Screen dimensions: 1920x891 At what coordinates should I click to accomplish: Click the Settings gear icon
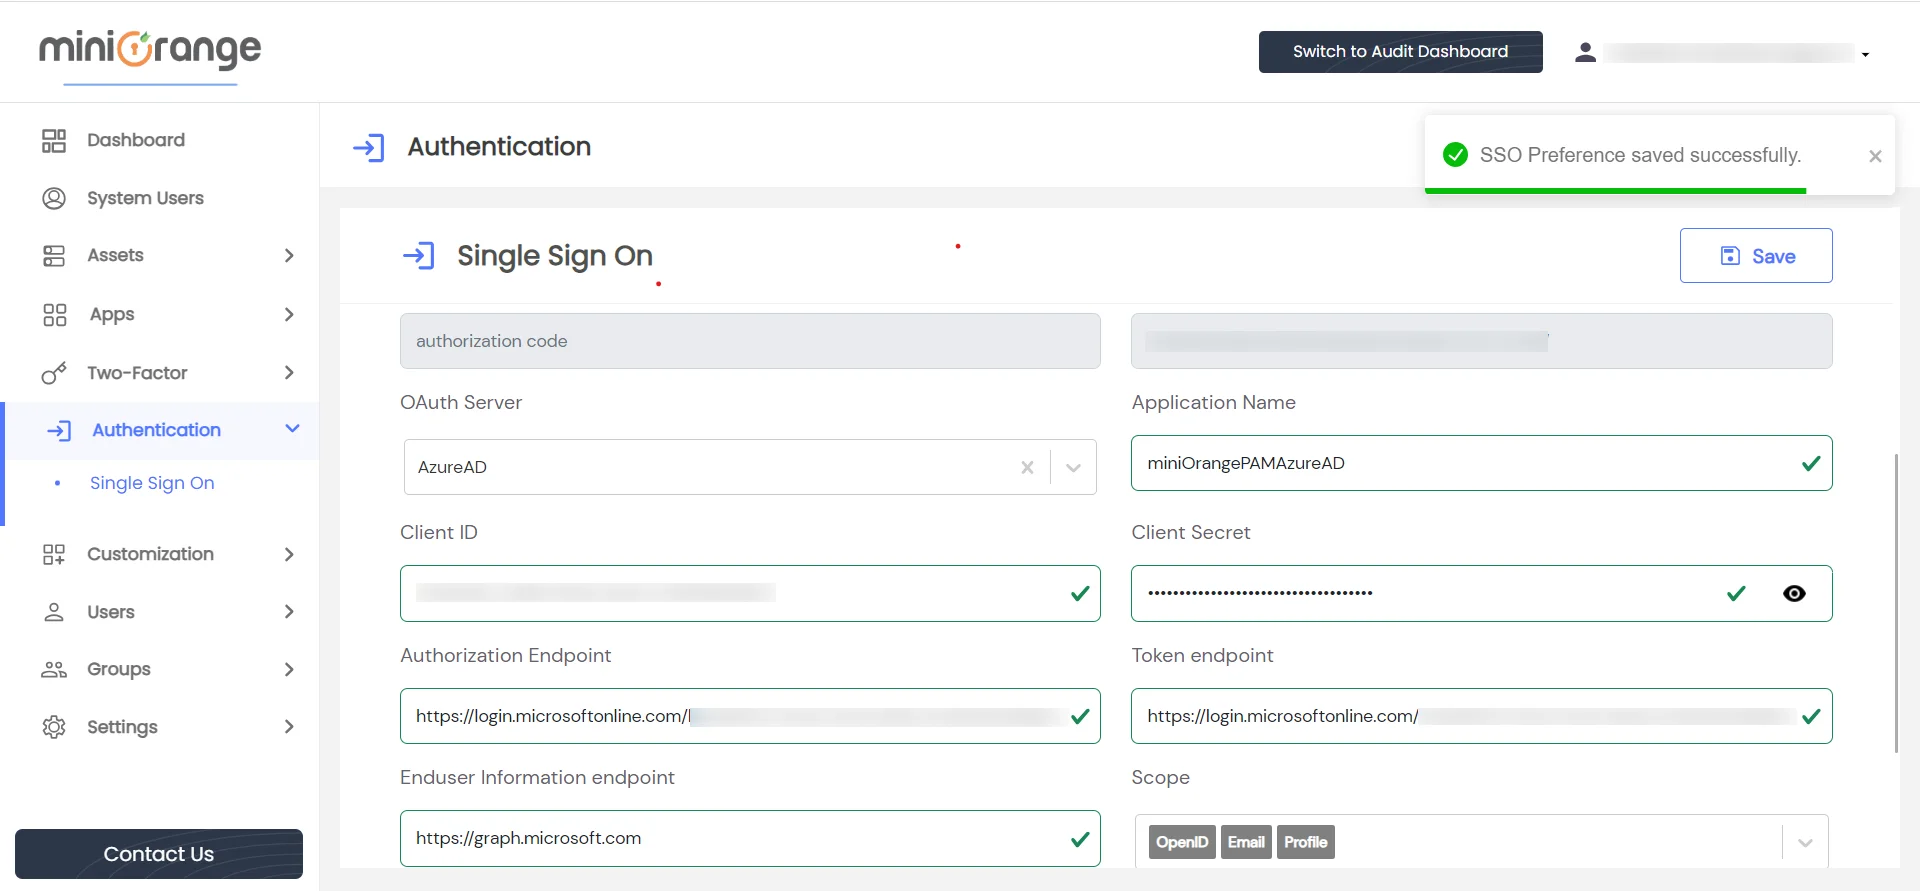coord(54,727)
